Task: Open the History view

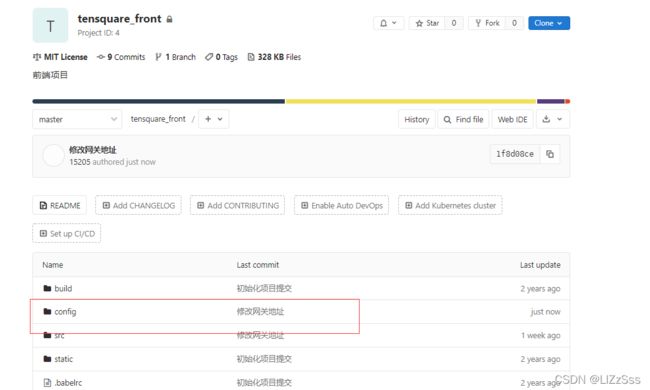Action: (417, 119)
